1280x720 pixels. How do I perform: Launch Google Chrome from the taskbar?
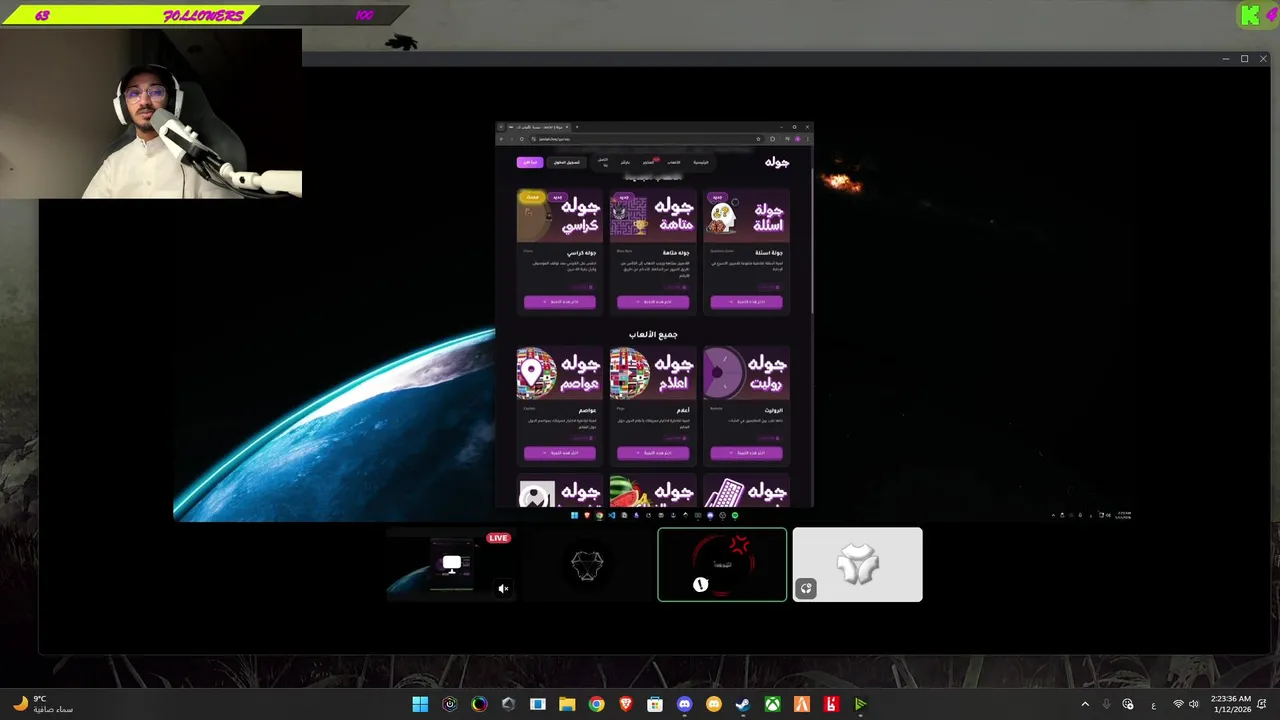tap(596, 704)
